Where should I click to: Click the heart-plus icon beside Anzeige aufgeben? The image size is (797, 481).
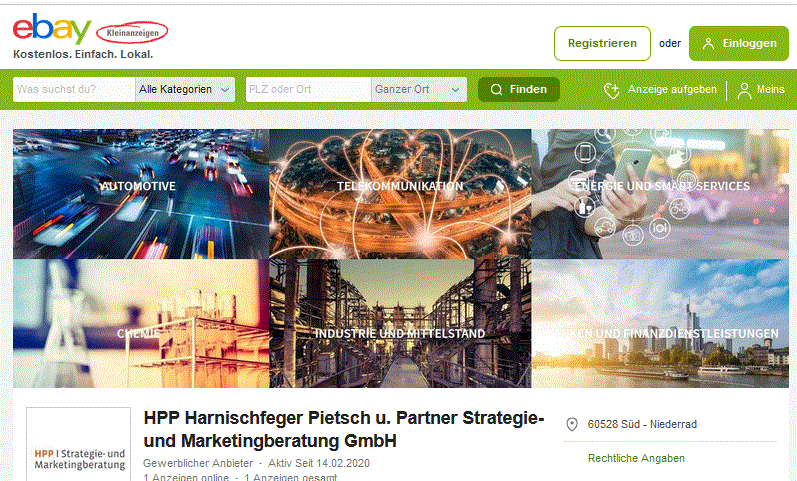click(x=611, y=91)
